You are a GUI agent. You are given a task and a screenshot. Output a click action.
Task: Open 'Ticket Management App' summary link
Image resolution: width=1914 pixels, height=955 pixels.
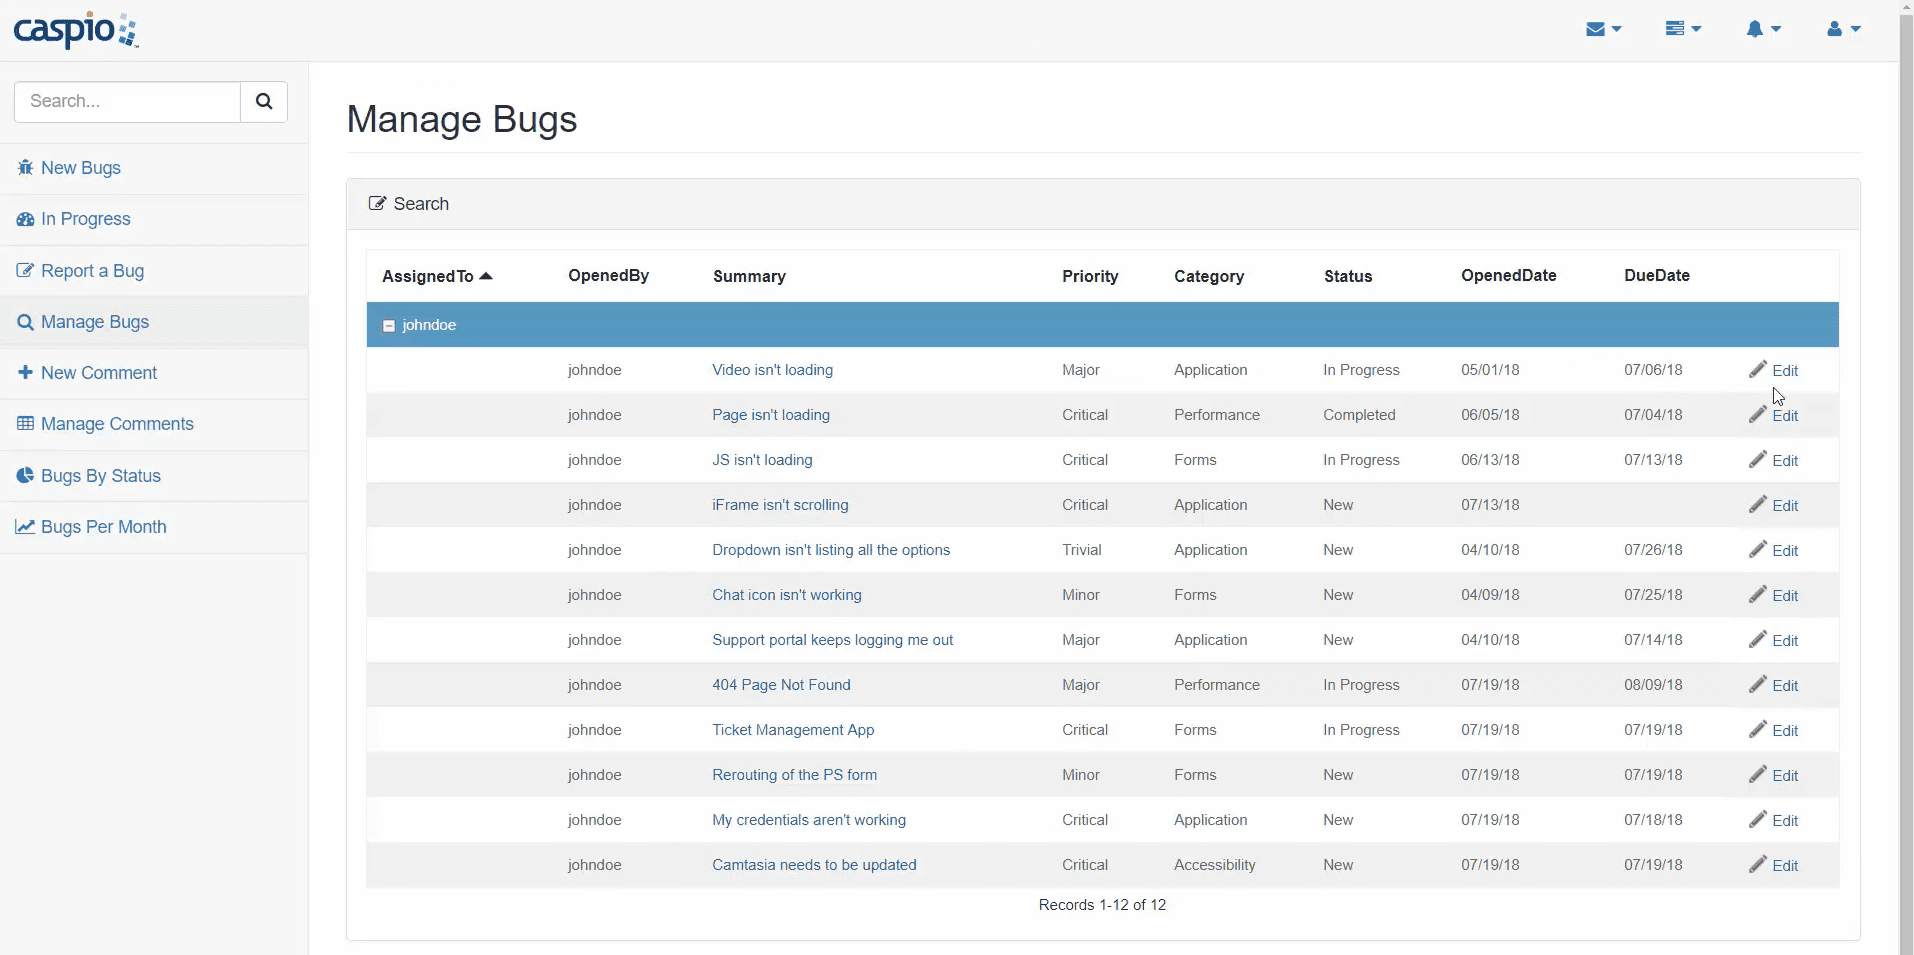point(793,730)
